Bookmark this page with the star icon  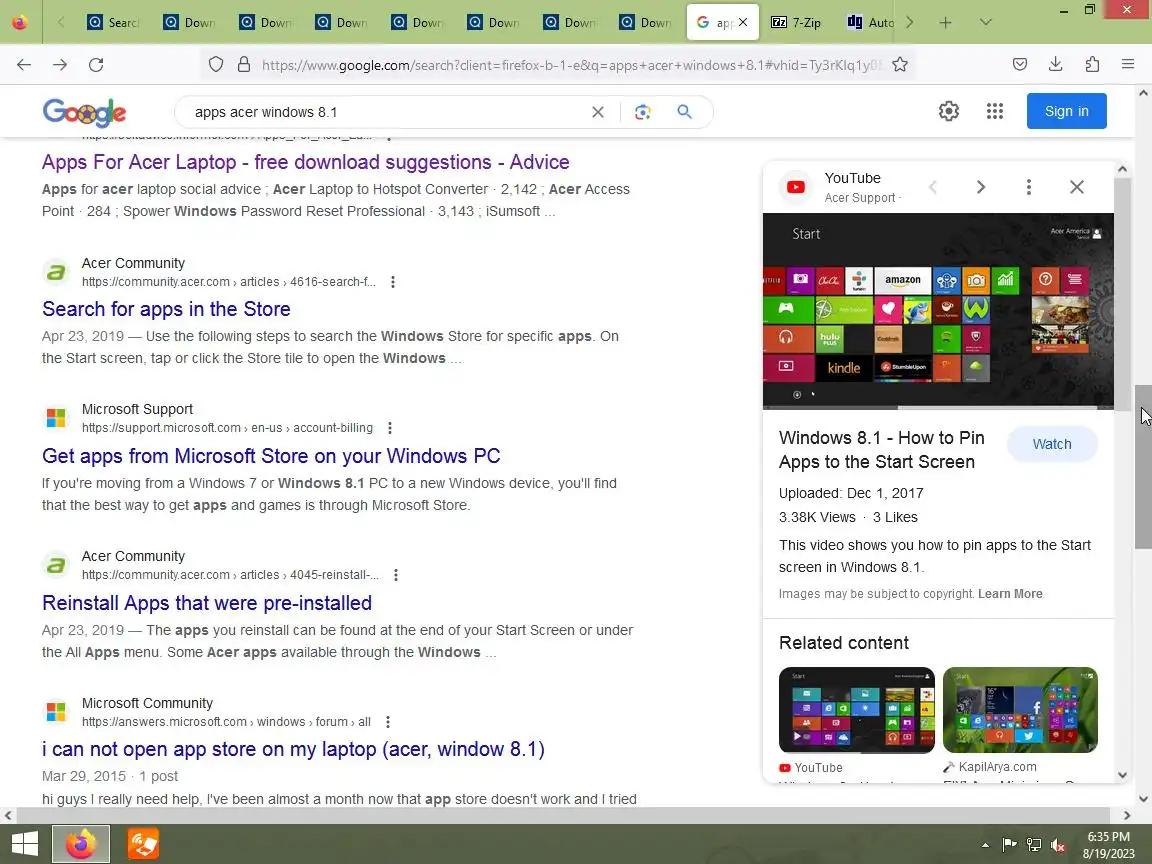(900, 65)
